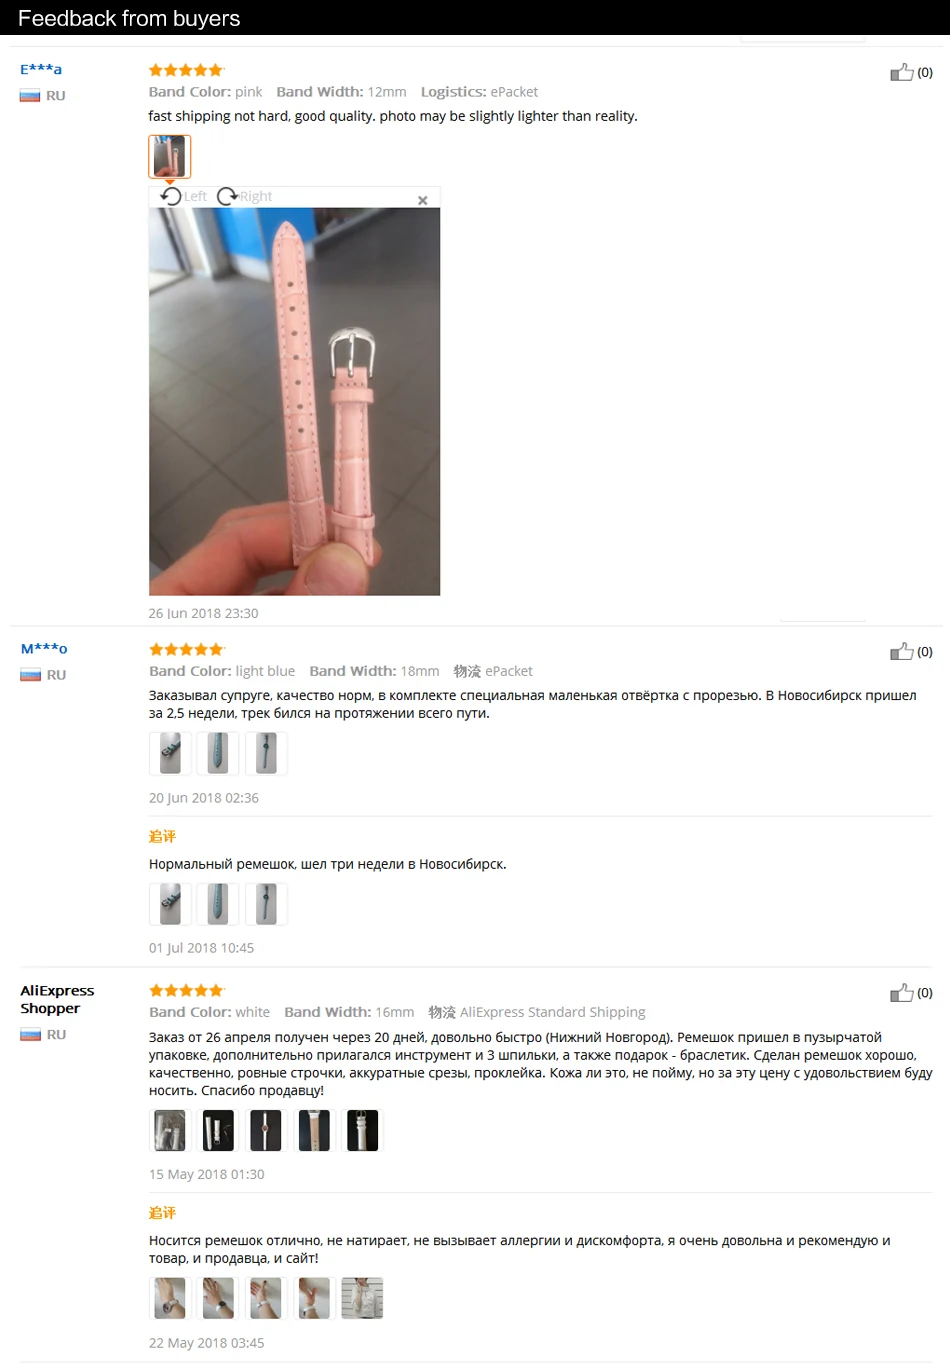Like E***a's review with thumbs-up icon

coord(902,72)
